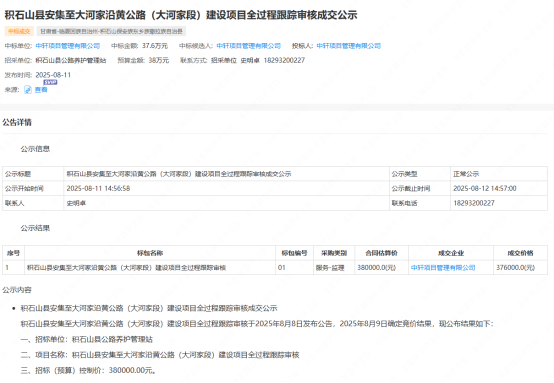
Task: Open 投标人 company link
Action: 348,46
